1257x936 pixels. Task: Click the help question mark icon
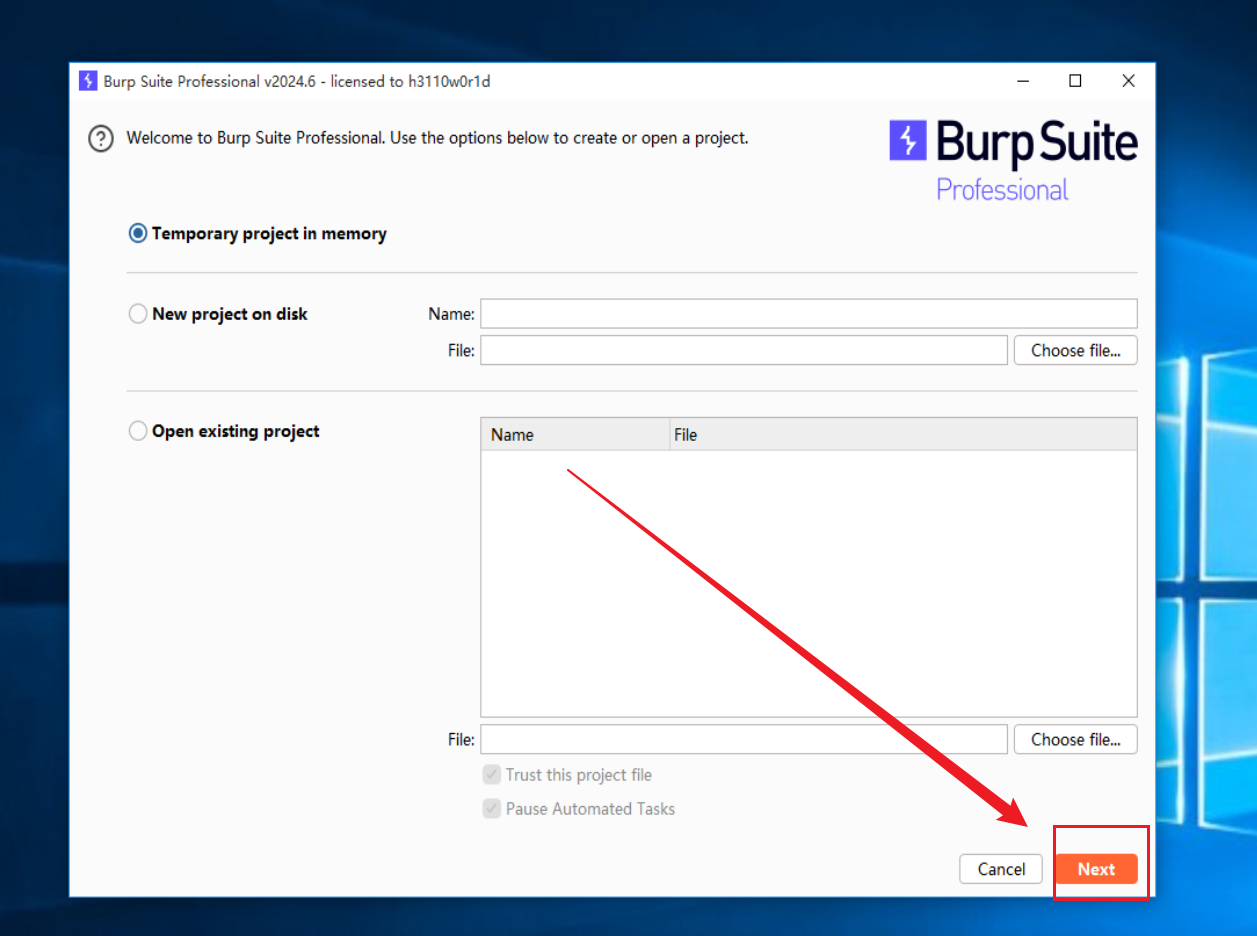[101, 139]
